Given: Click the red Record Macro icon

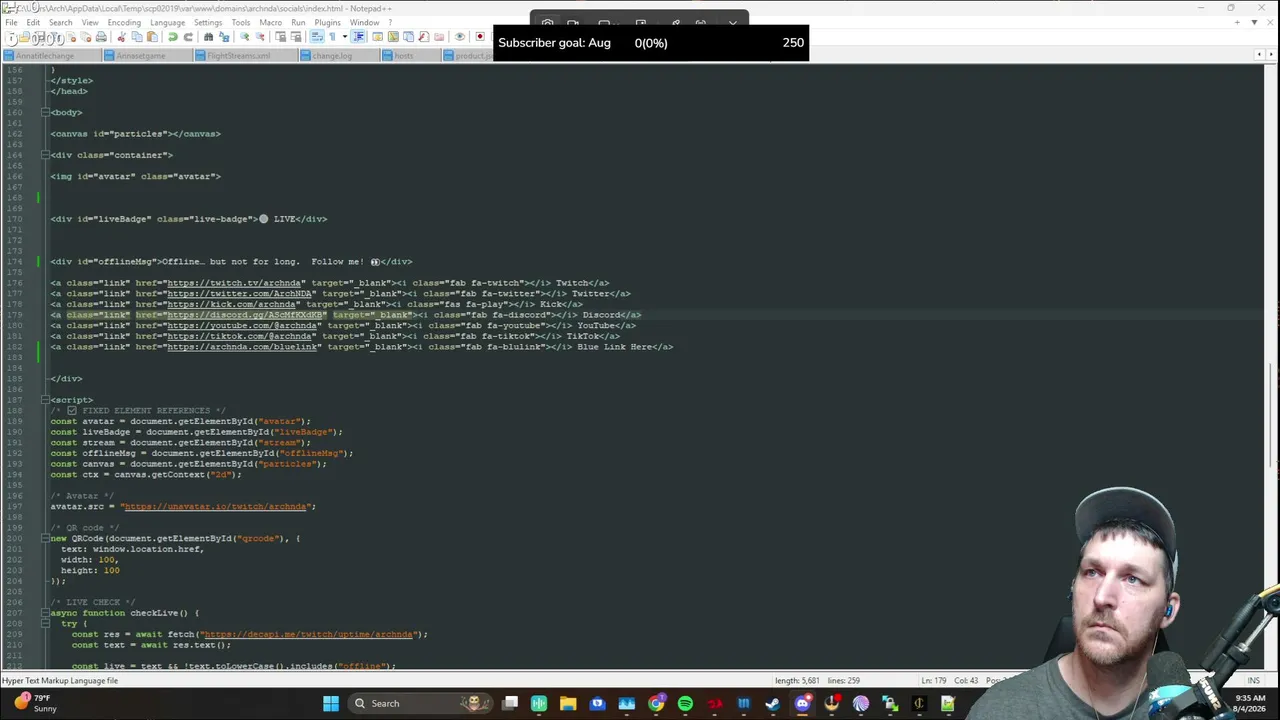Looking at the screenshot, I should pyautogui.click(x=480, y=37).
